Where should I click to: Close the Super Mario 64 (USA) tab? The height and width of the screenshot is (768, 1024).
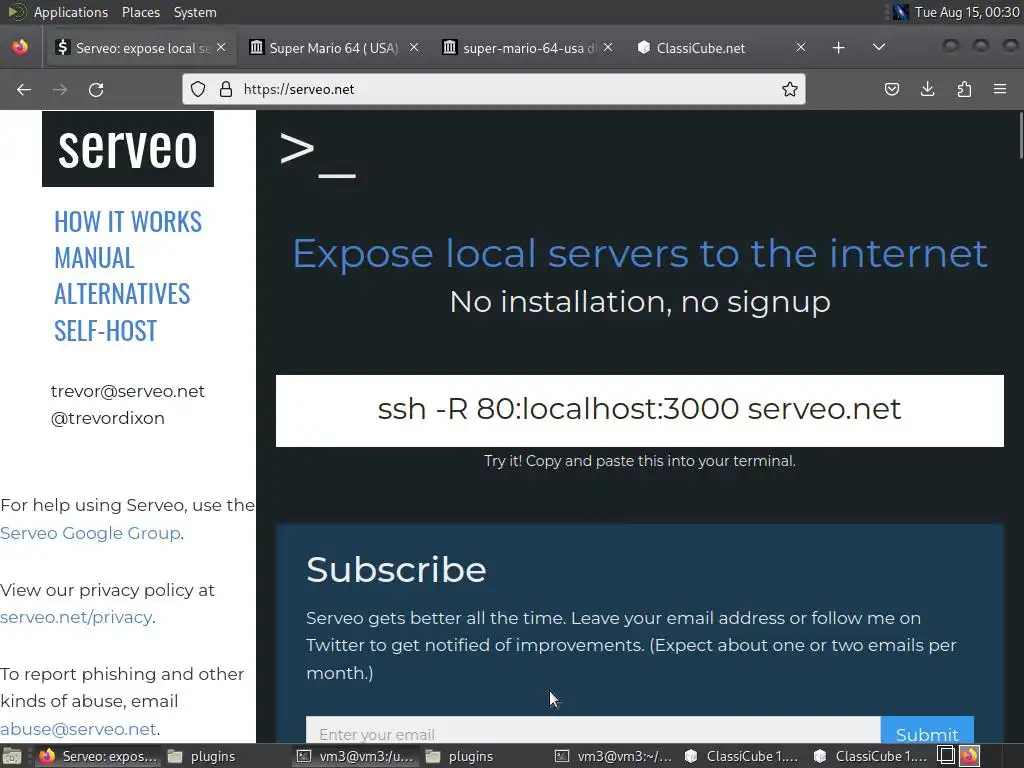click(414, 48)
